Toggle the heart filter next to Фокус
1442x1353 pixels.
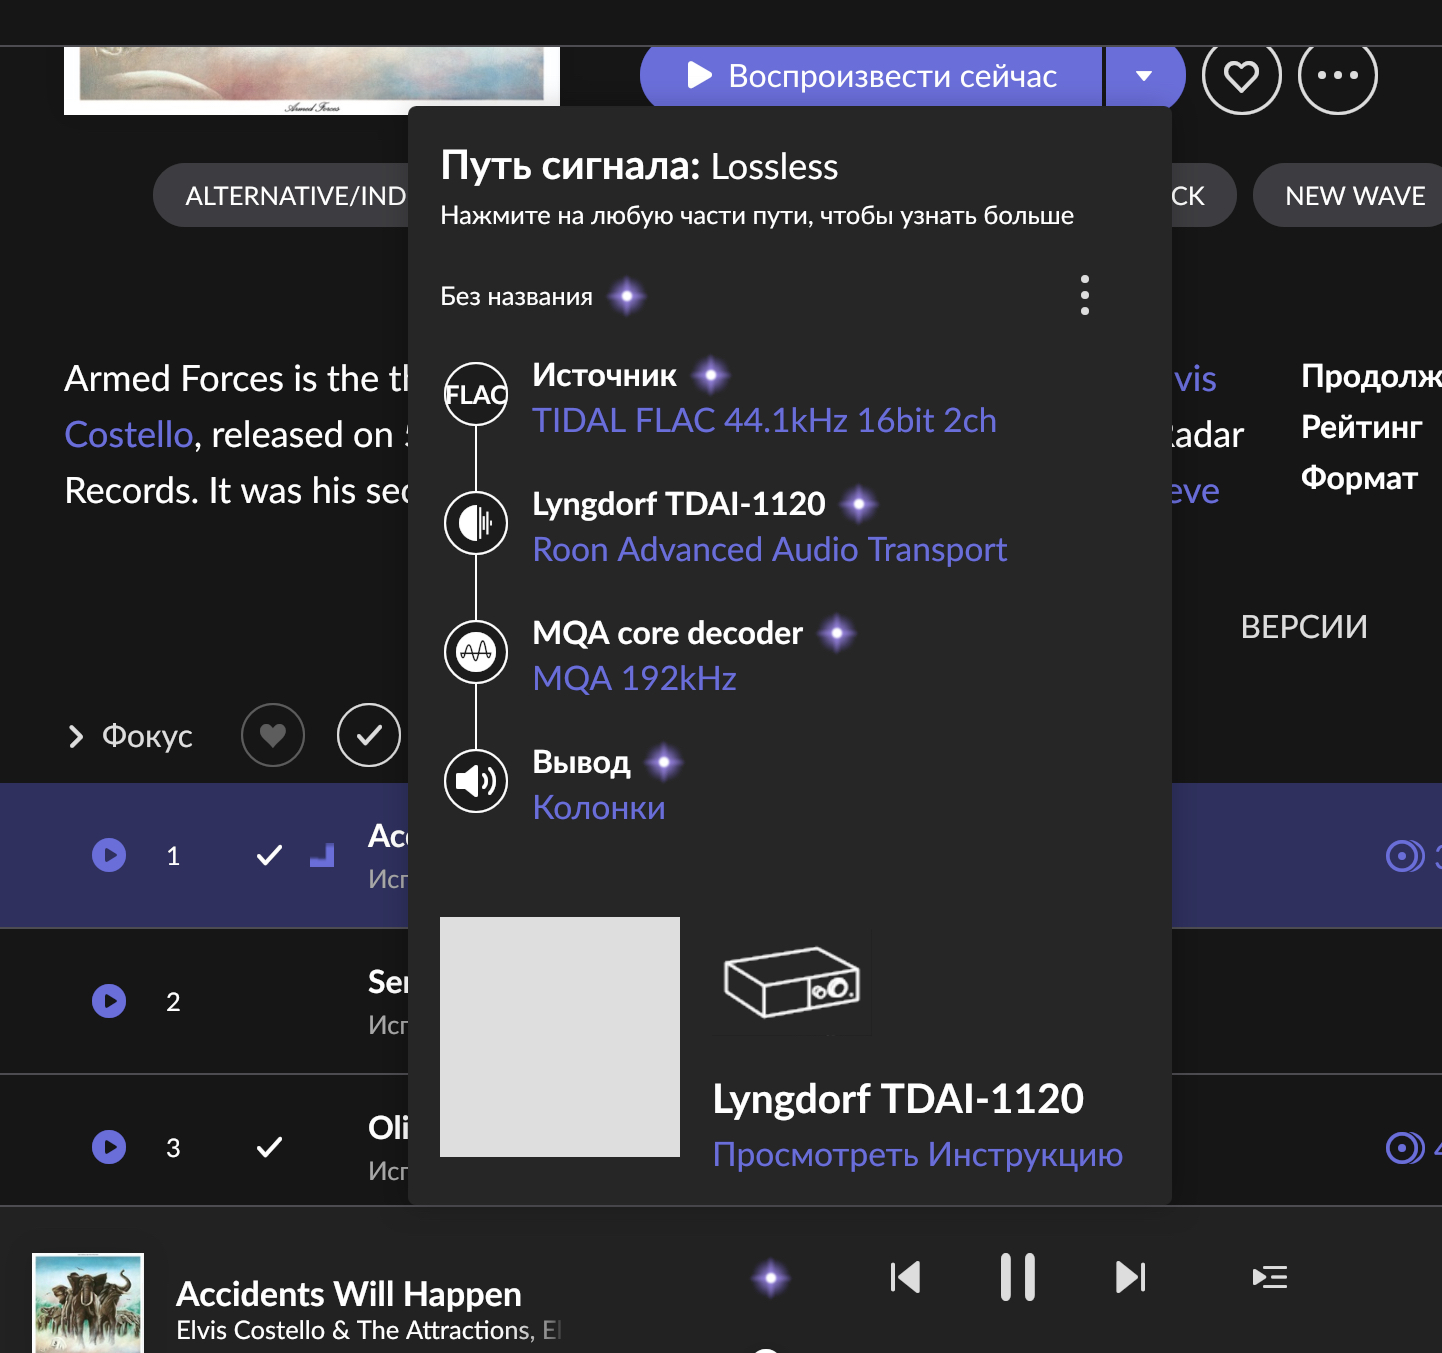[273, 735]
